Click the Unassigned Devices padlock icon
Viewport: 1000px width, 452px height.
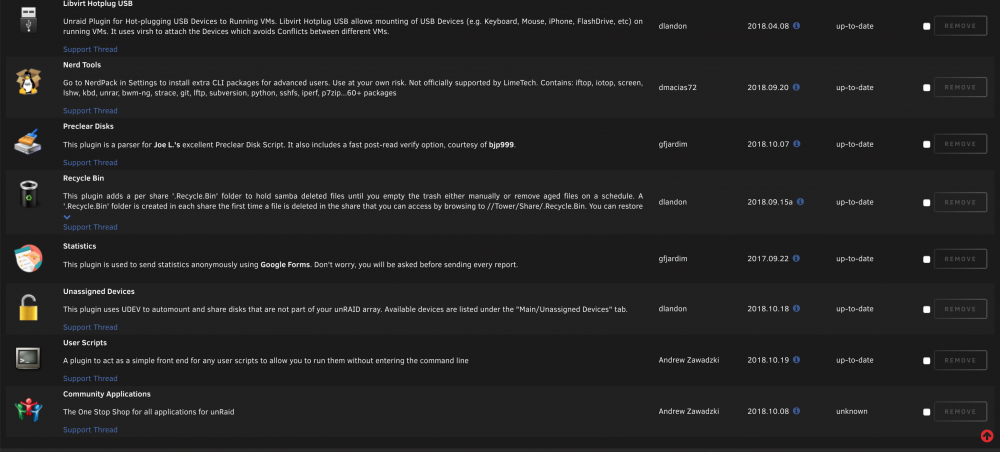[28, 308]
